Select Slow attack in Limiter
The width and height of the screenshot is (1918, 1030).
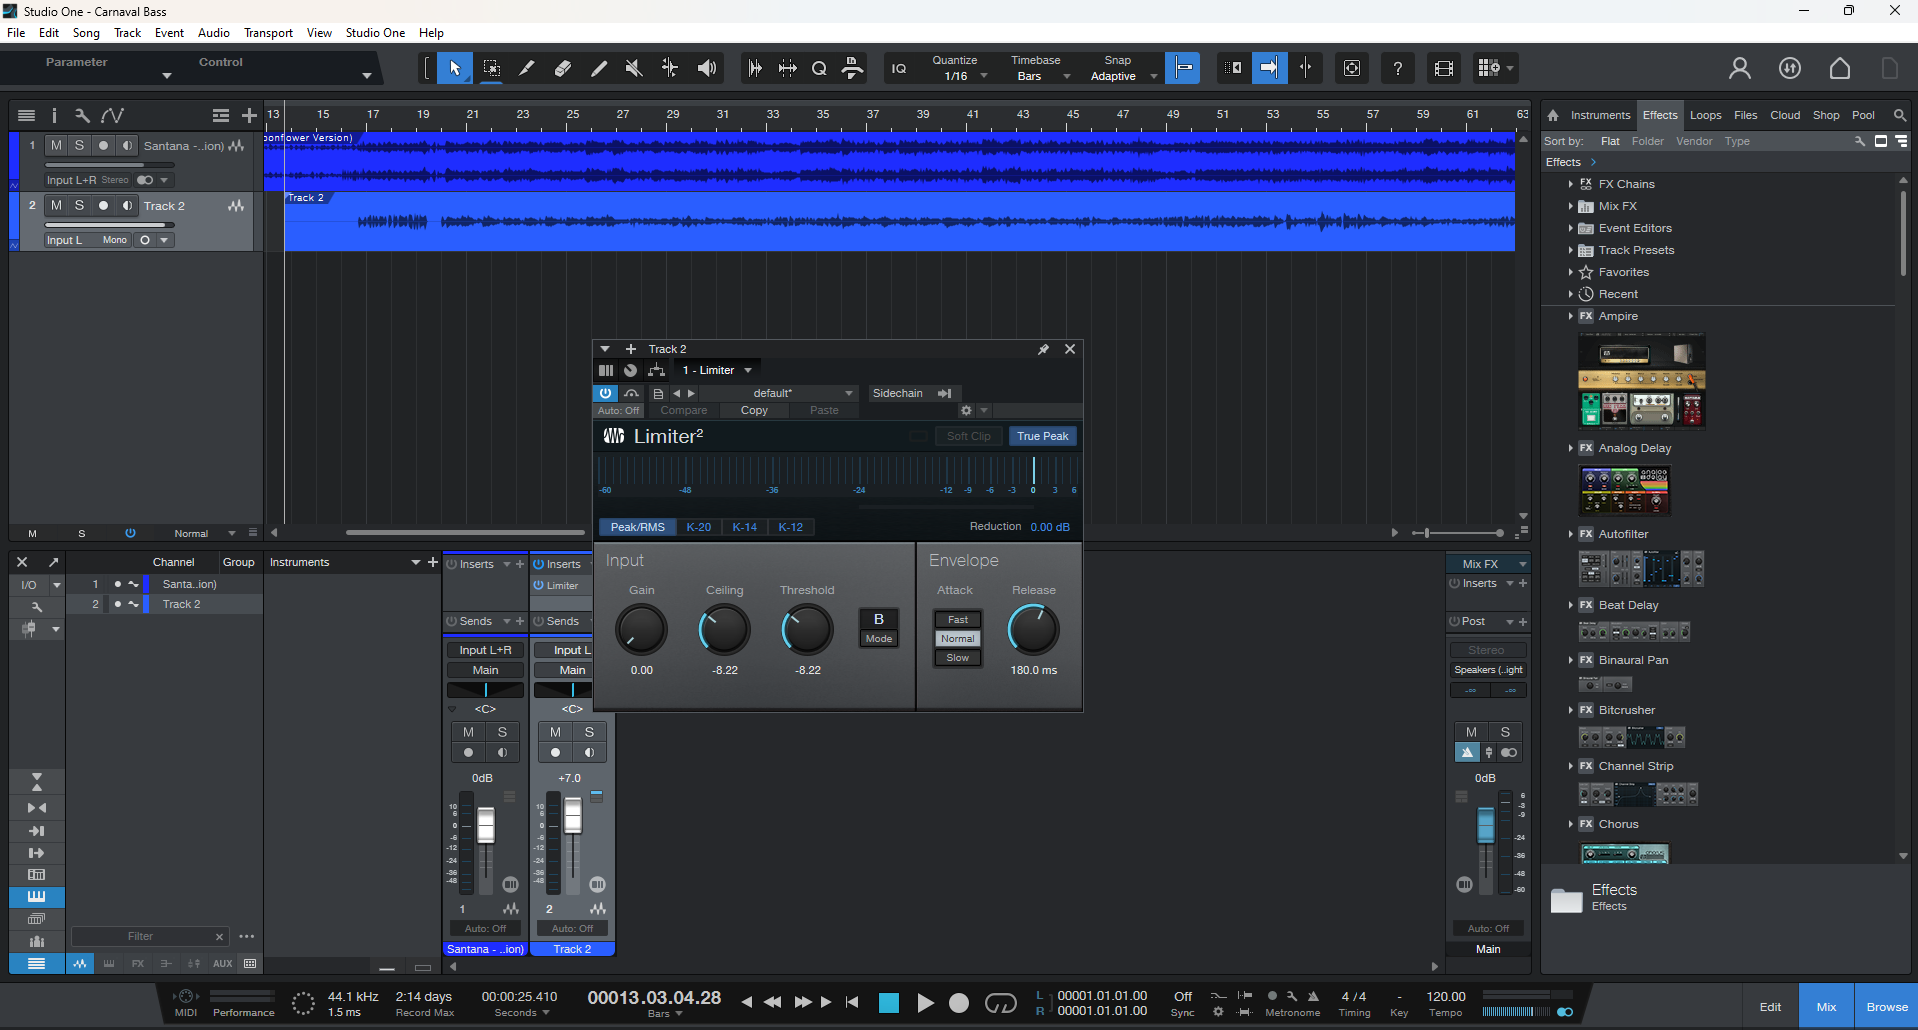click(x=958, y=658)
